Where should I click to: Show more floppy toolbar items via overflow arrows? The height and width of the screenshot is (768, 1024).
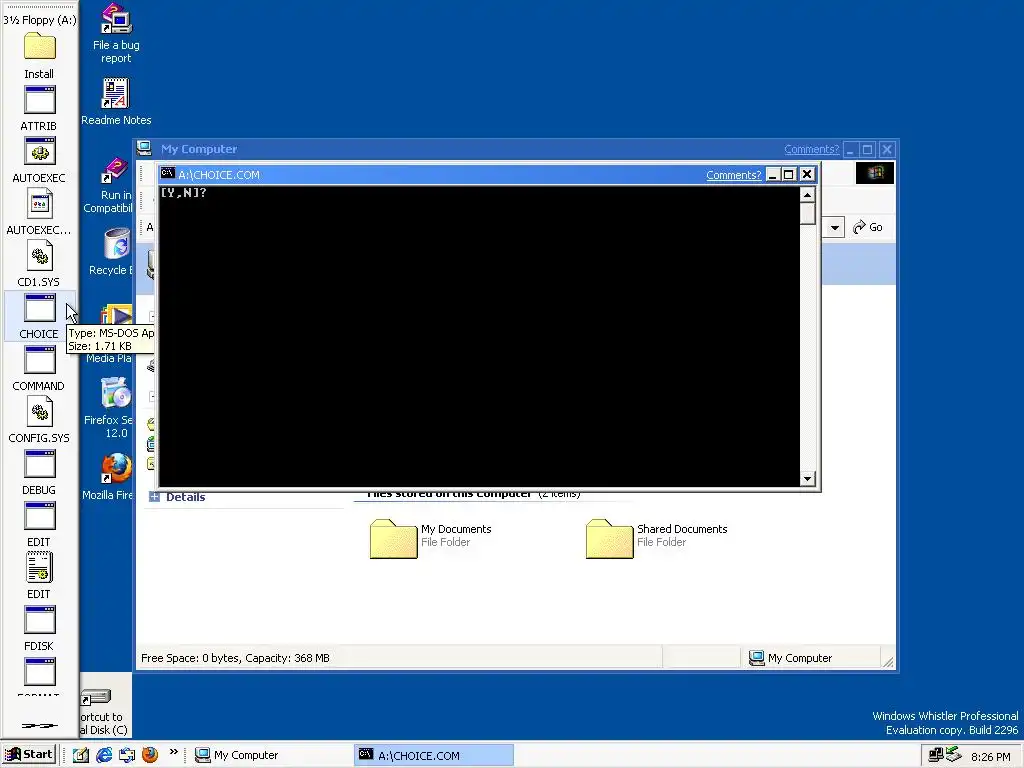pos(39,725)
